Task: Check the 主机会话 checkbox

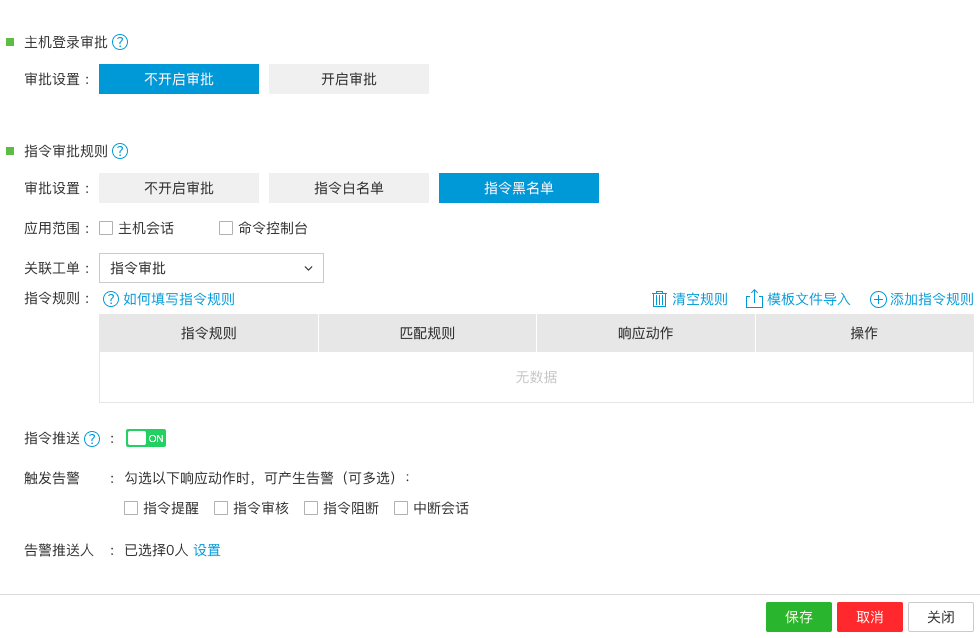Action: tap(106, 228)
